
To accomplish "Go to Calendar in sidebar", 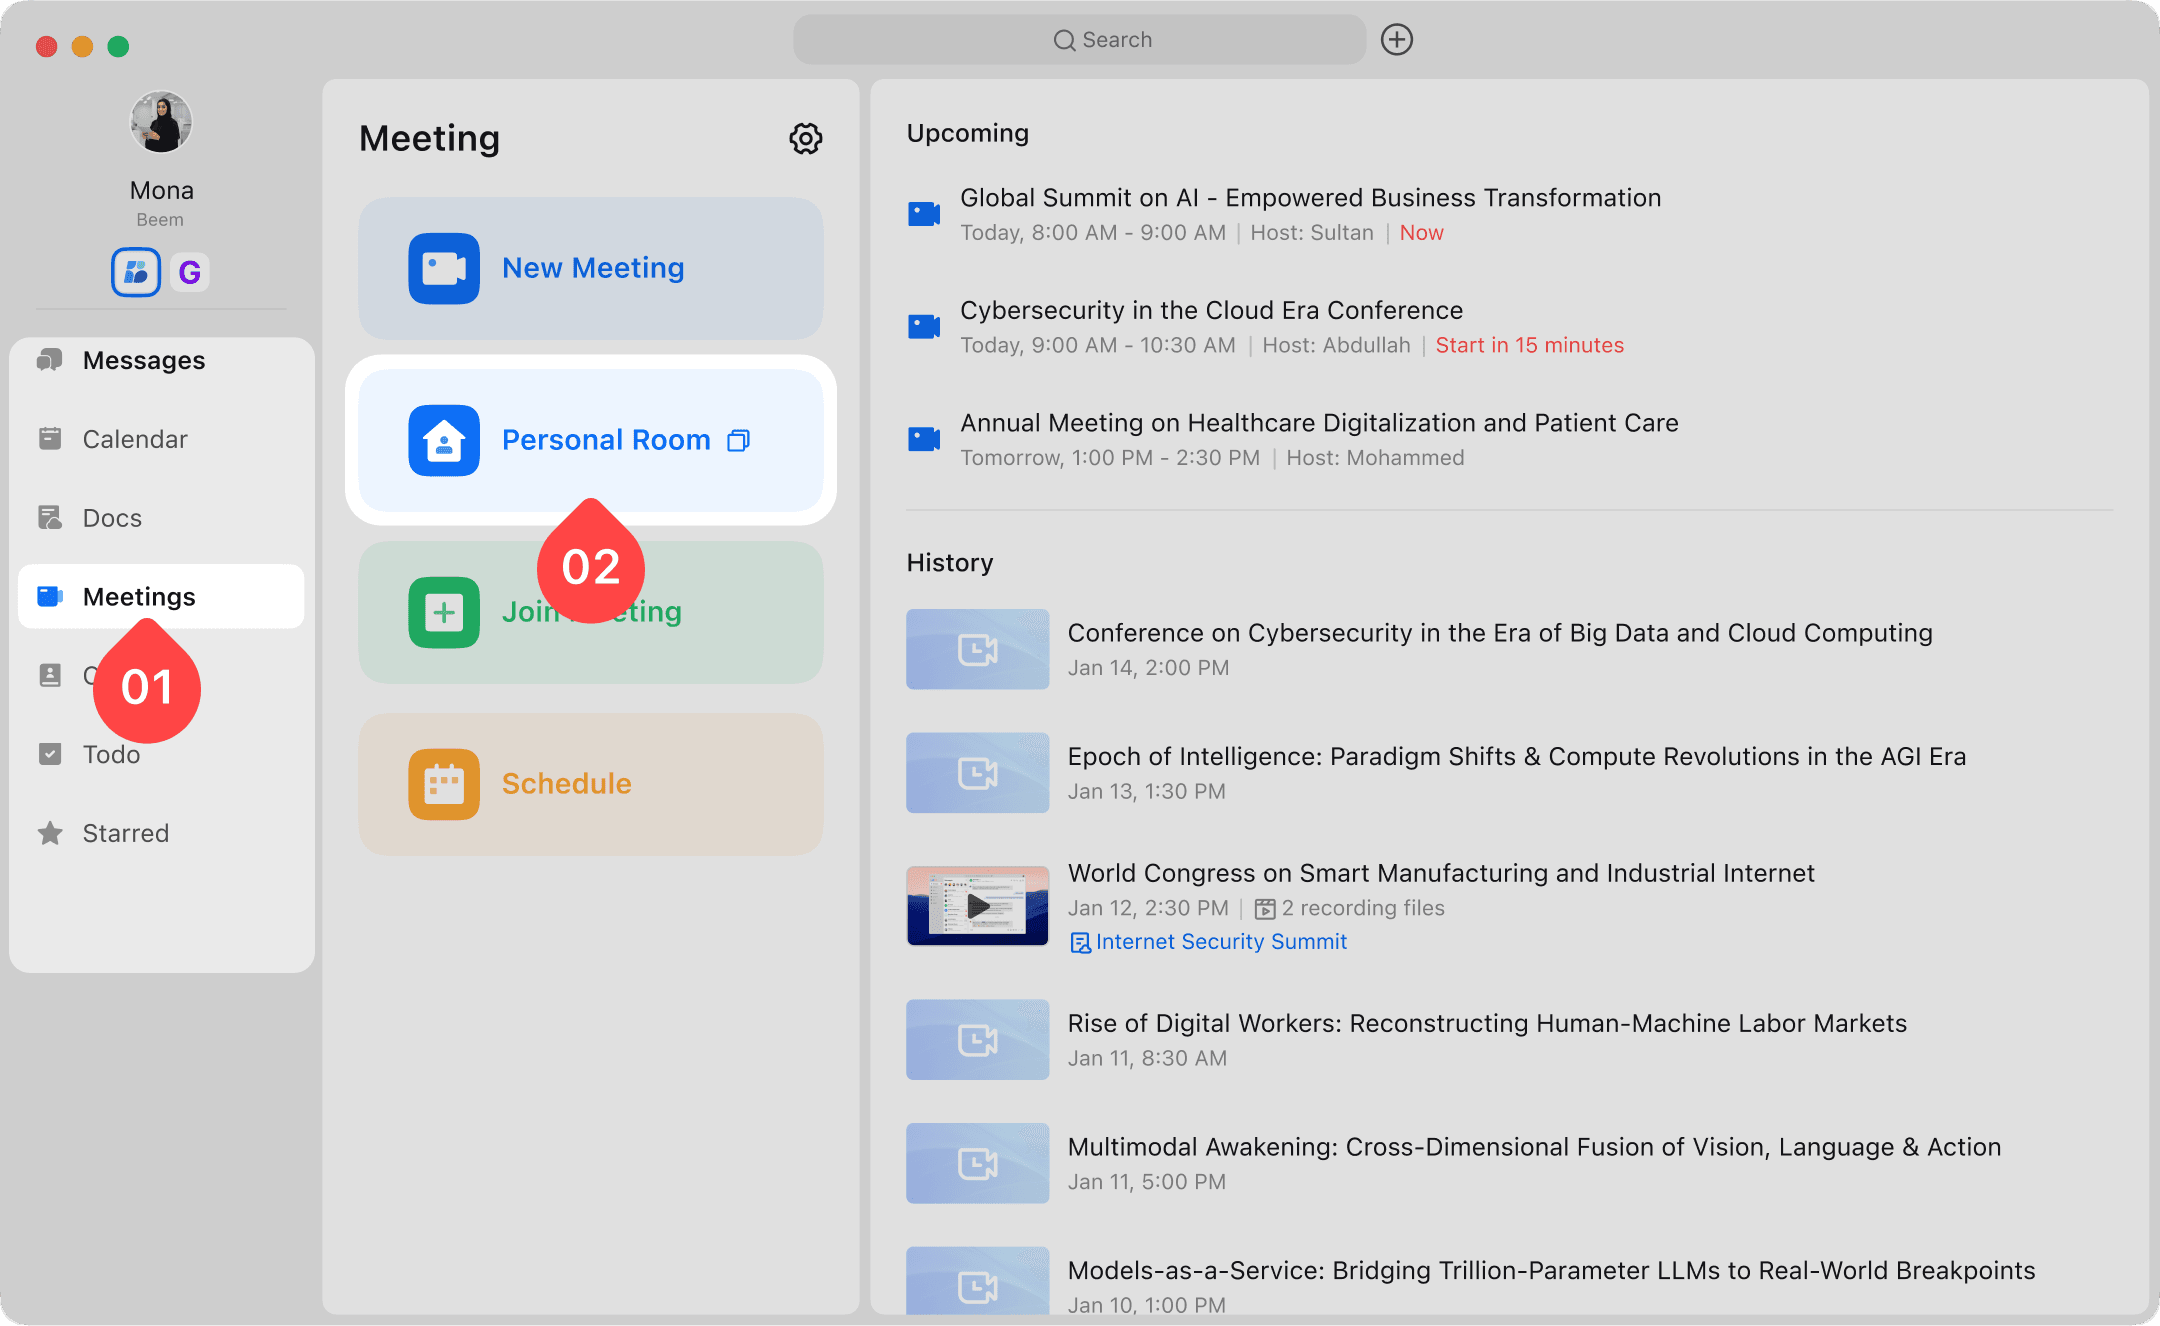I will (135, 439).
